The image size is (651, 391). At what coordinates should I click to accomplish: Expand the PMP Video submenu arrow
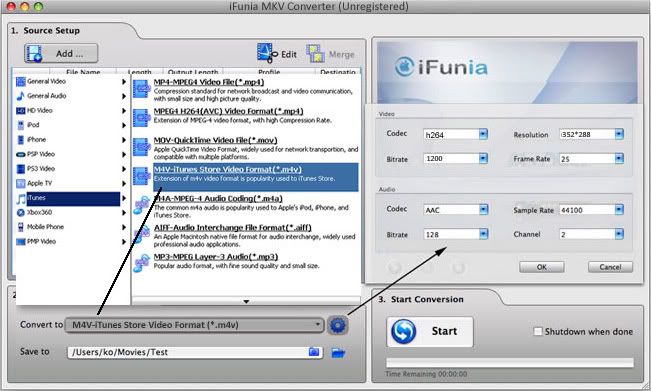point(124,242)
